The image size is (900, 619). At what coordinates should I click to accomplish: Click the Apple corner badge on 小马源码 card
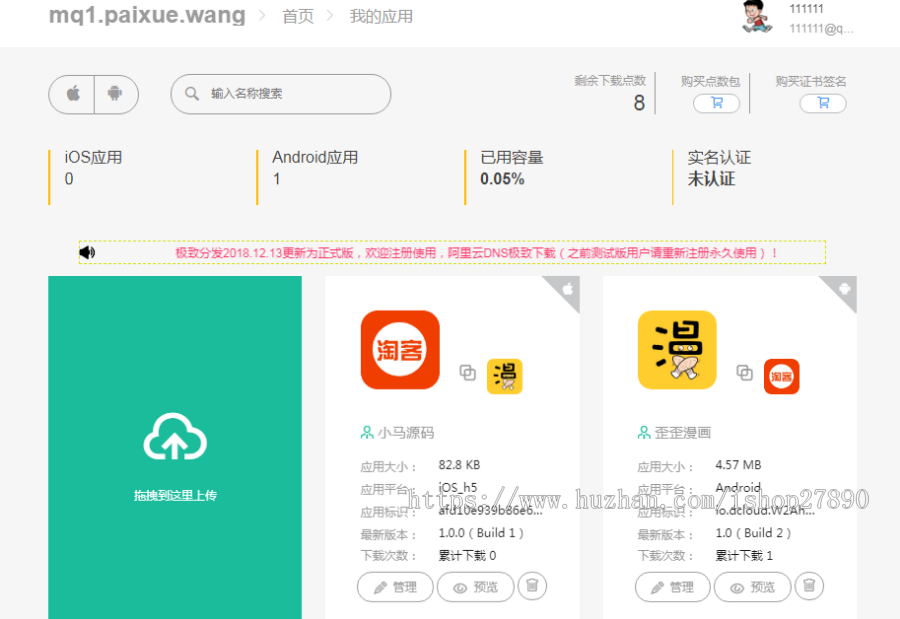[567, 290]
